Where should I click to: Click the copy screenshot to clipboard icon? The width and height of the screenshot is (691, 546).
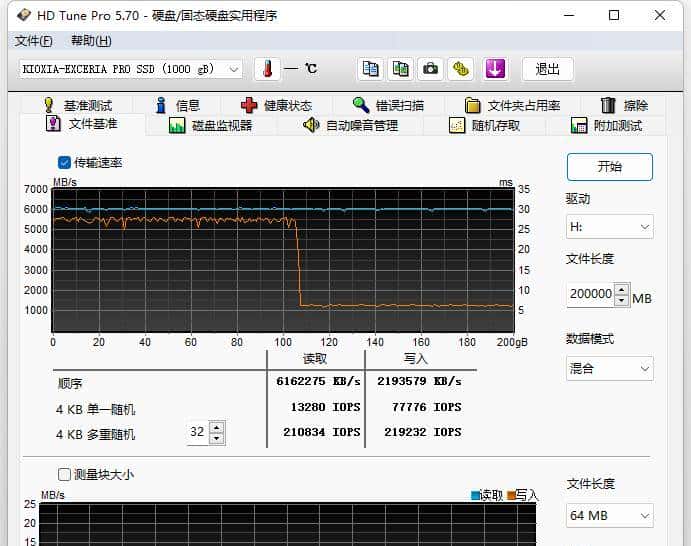click(400, 69)
